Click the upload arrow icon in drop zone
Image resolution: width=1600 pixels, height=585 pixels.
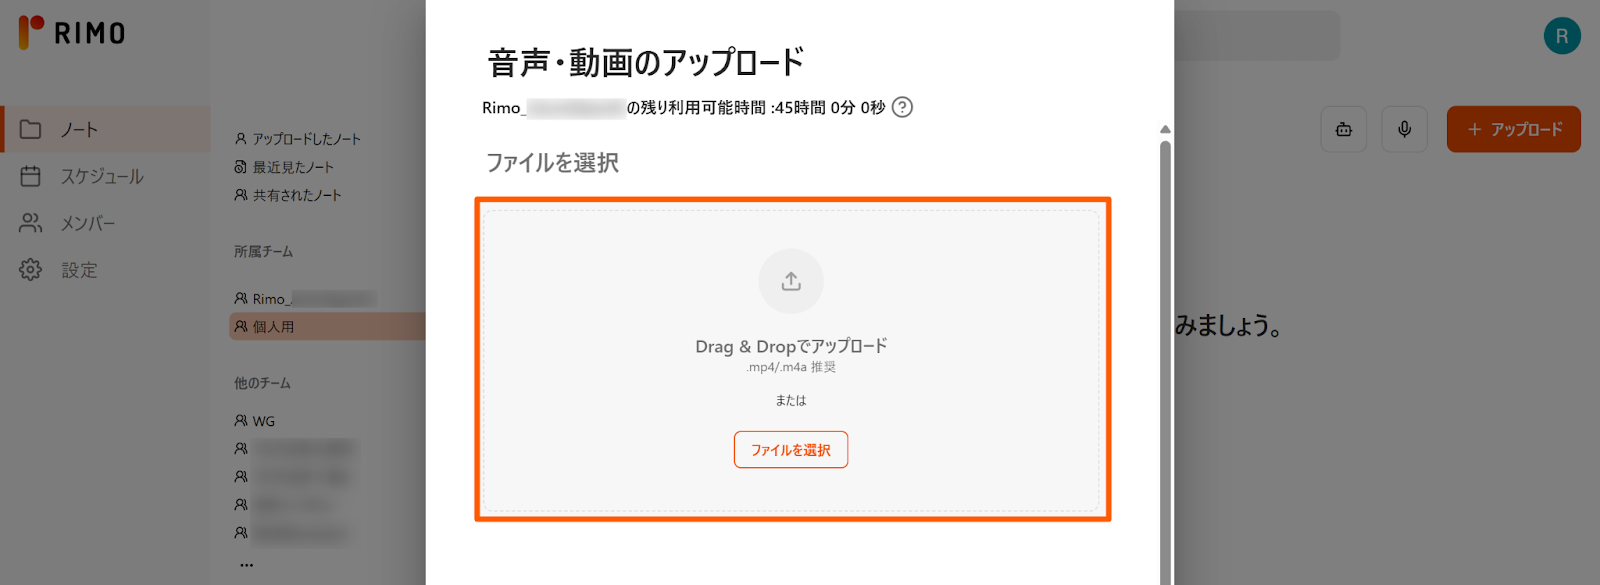click(791, 282)
